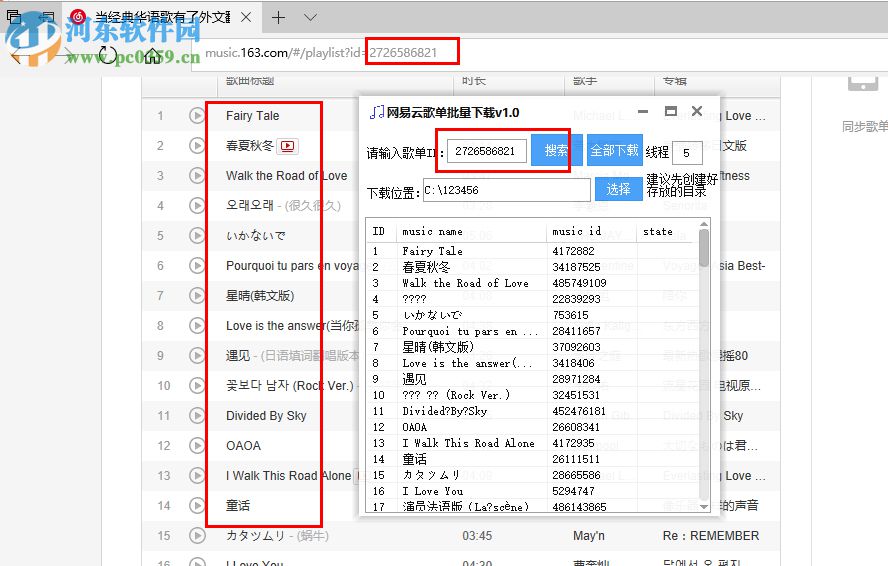Select the Fairy Tale row in downloader list

click(x=532, y=251)
